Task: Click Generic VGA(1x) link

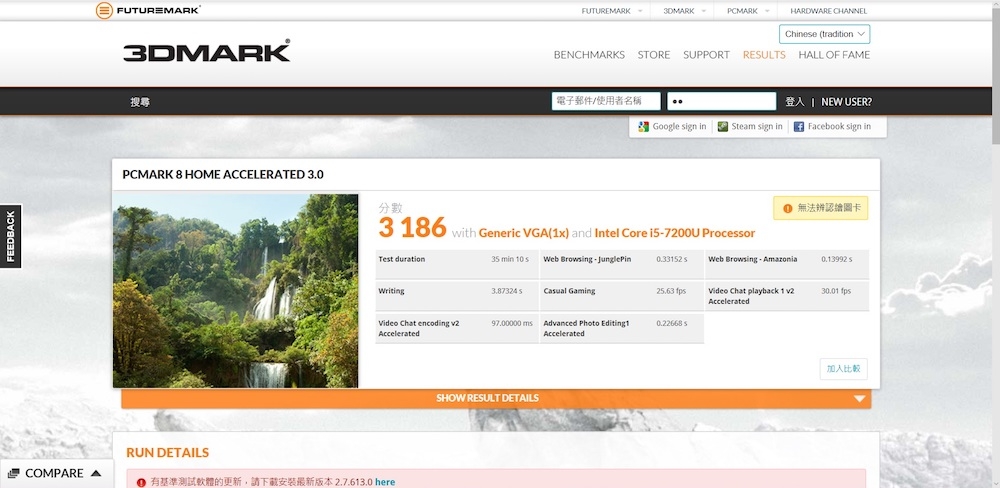Action: (524, 233)
